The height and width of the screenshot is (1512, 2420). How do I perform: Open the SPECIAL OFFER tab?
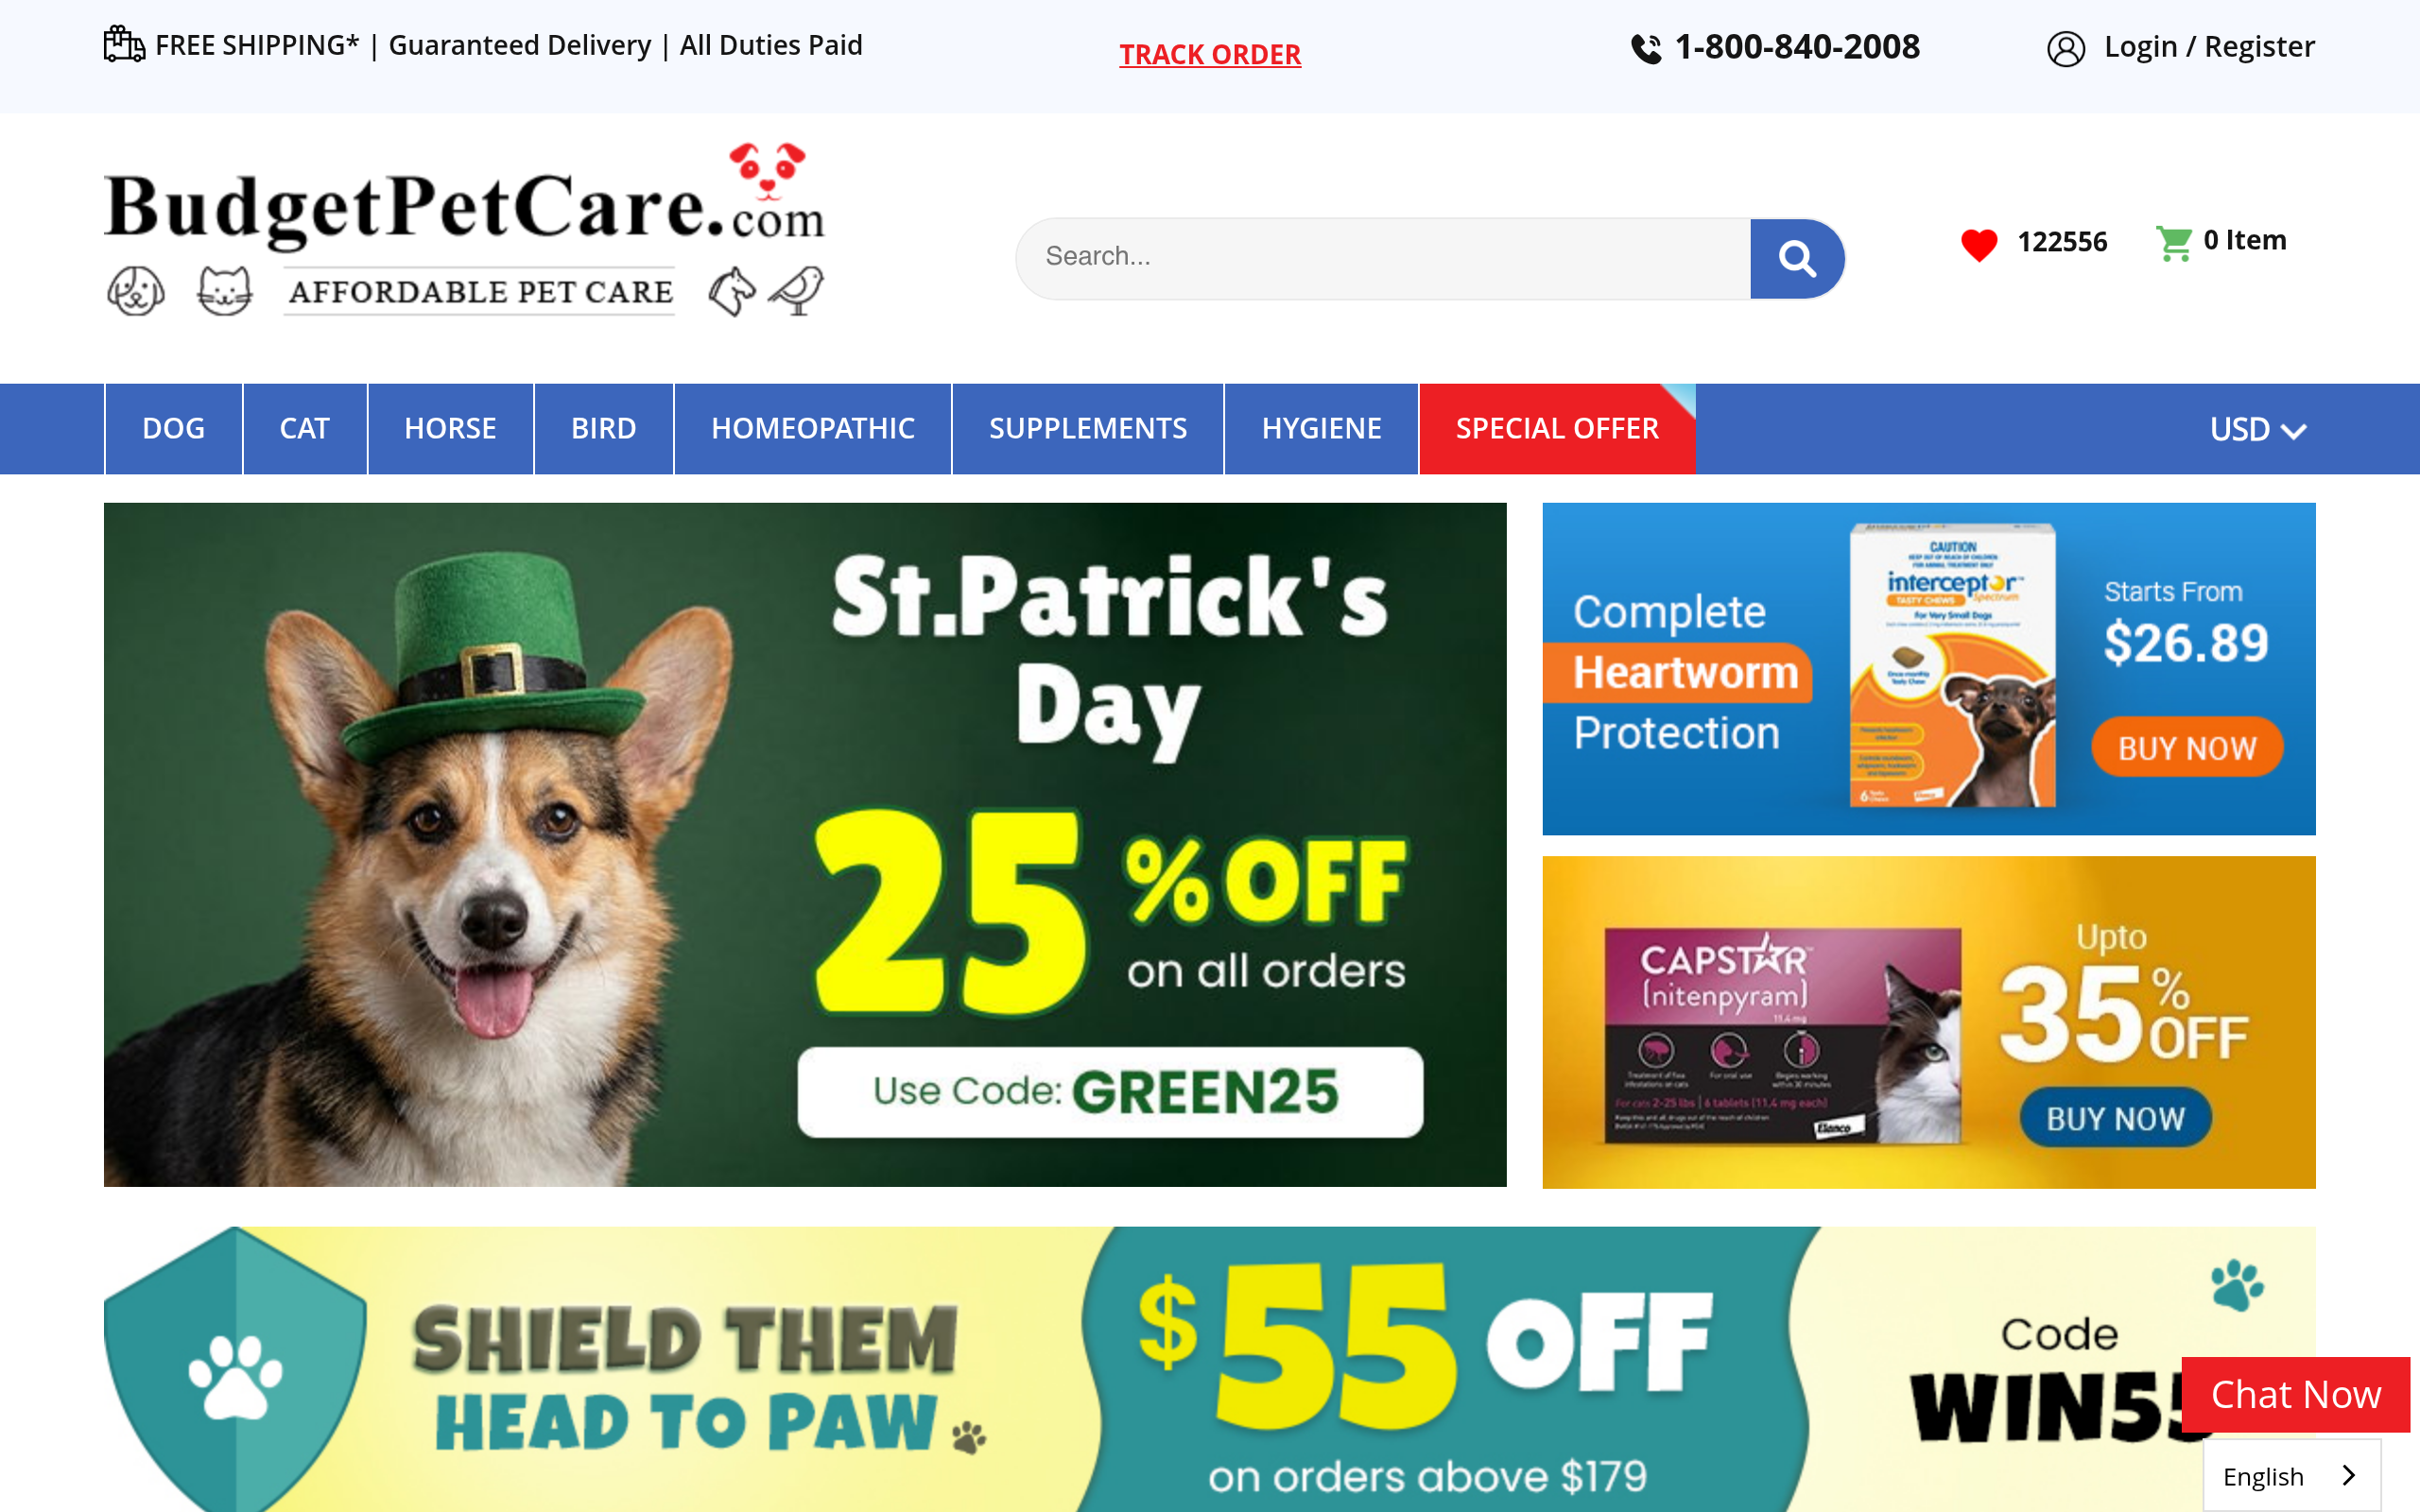tap(1557, 428)
